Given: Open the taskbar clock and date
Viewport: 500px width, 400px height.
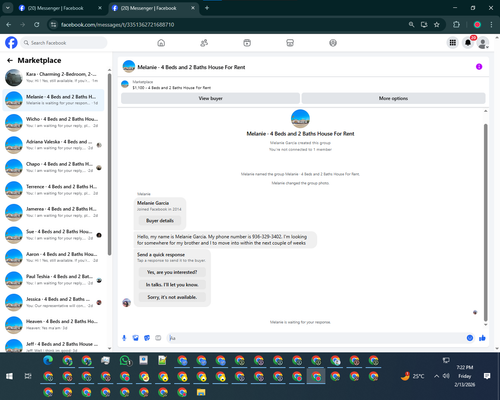Looking at the screenshot, I should [x=465, y=376].
